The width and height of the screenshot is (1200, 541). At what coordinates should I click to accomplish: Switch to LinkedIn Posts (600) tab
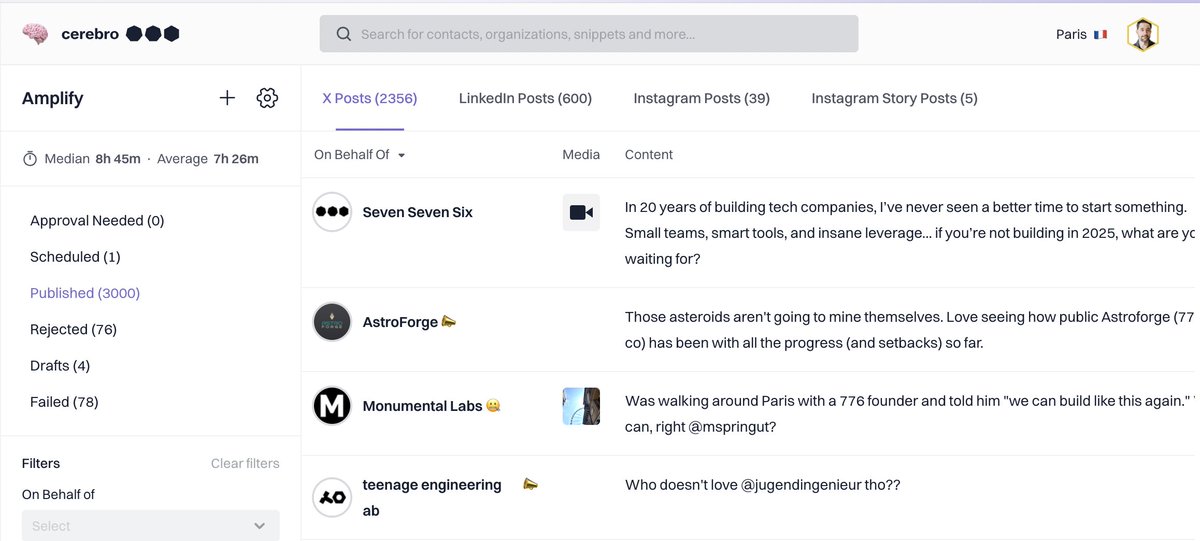pyautogui.click(x=525, y=98)
